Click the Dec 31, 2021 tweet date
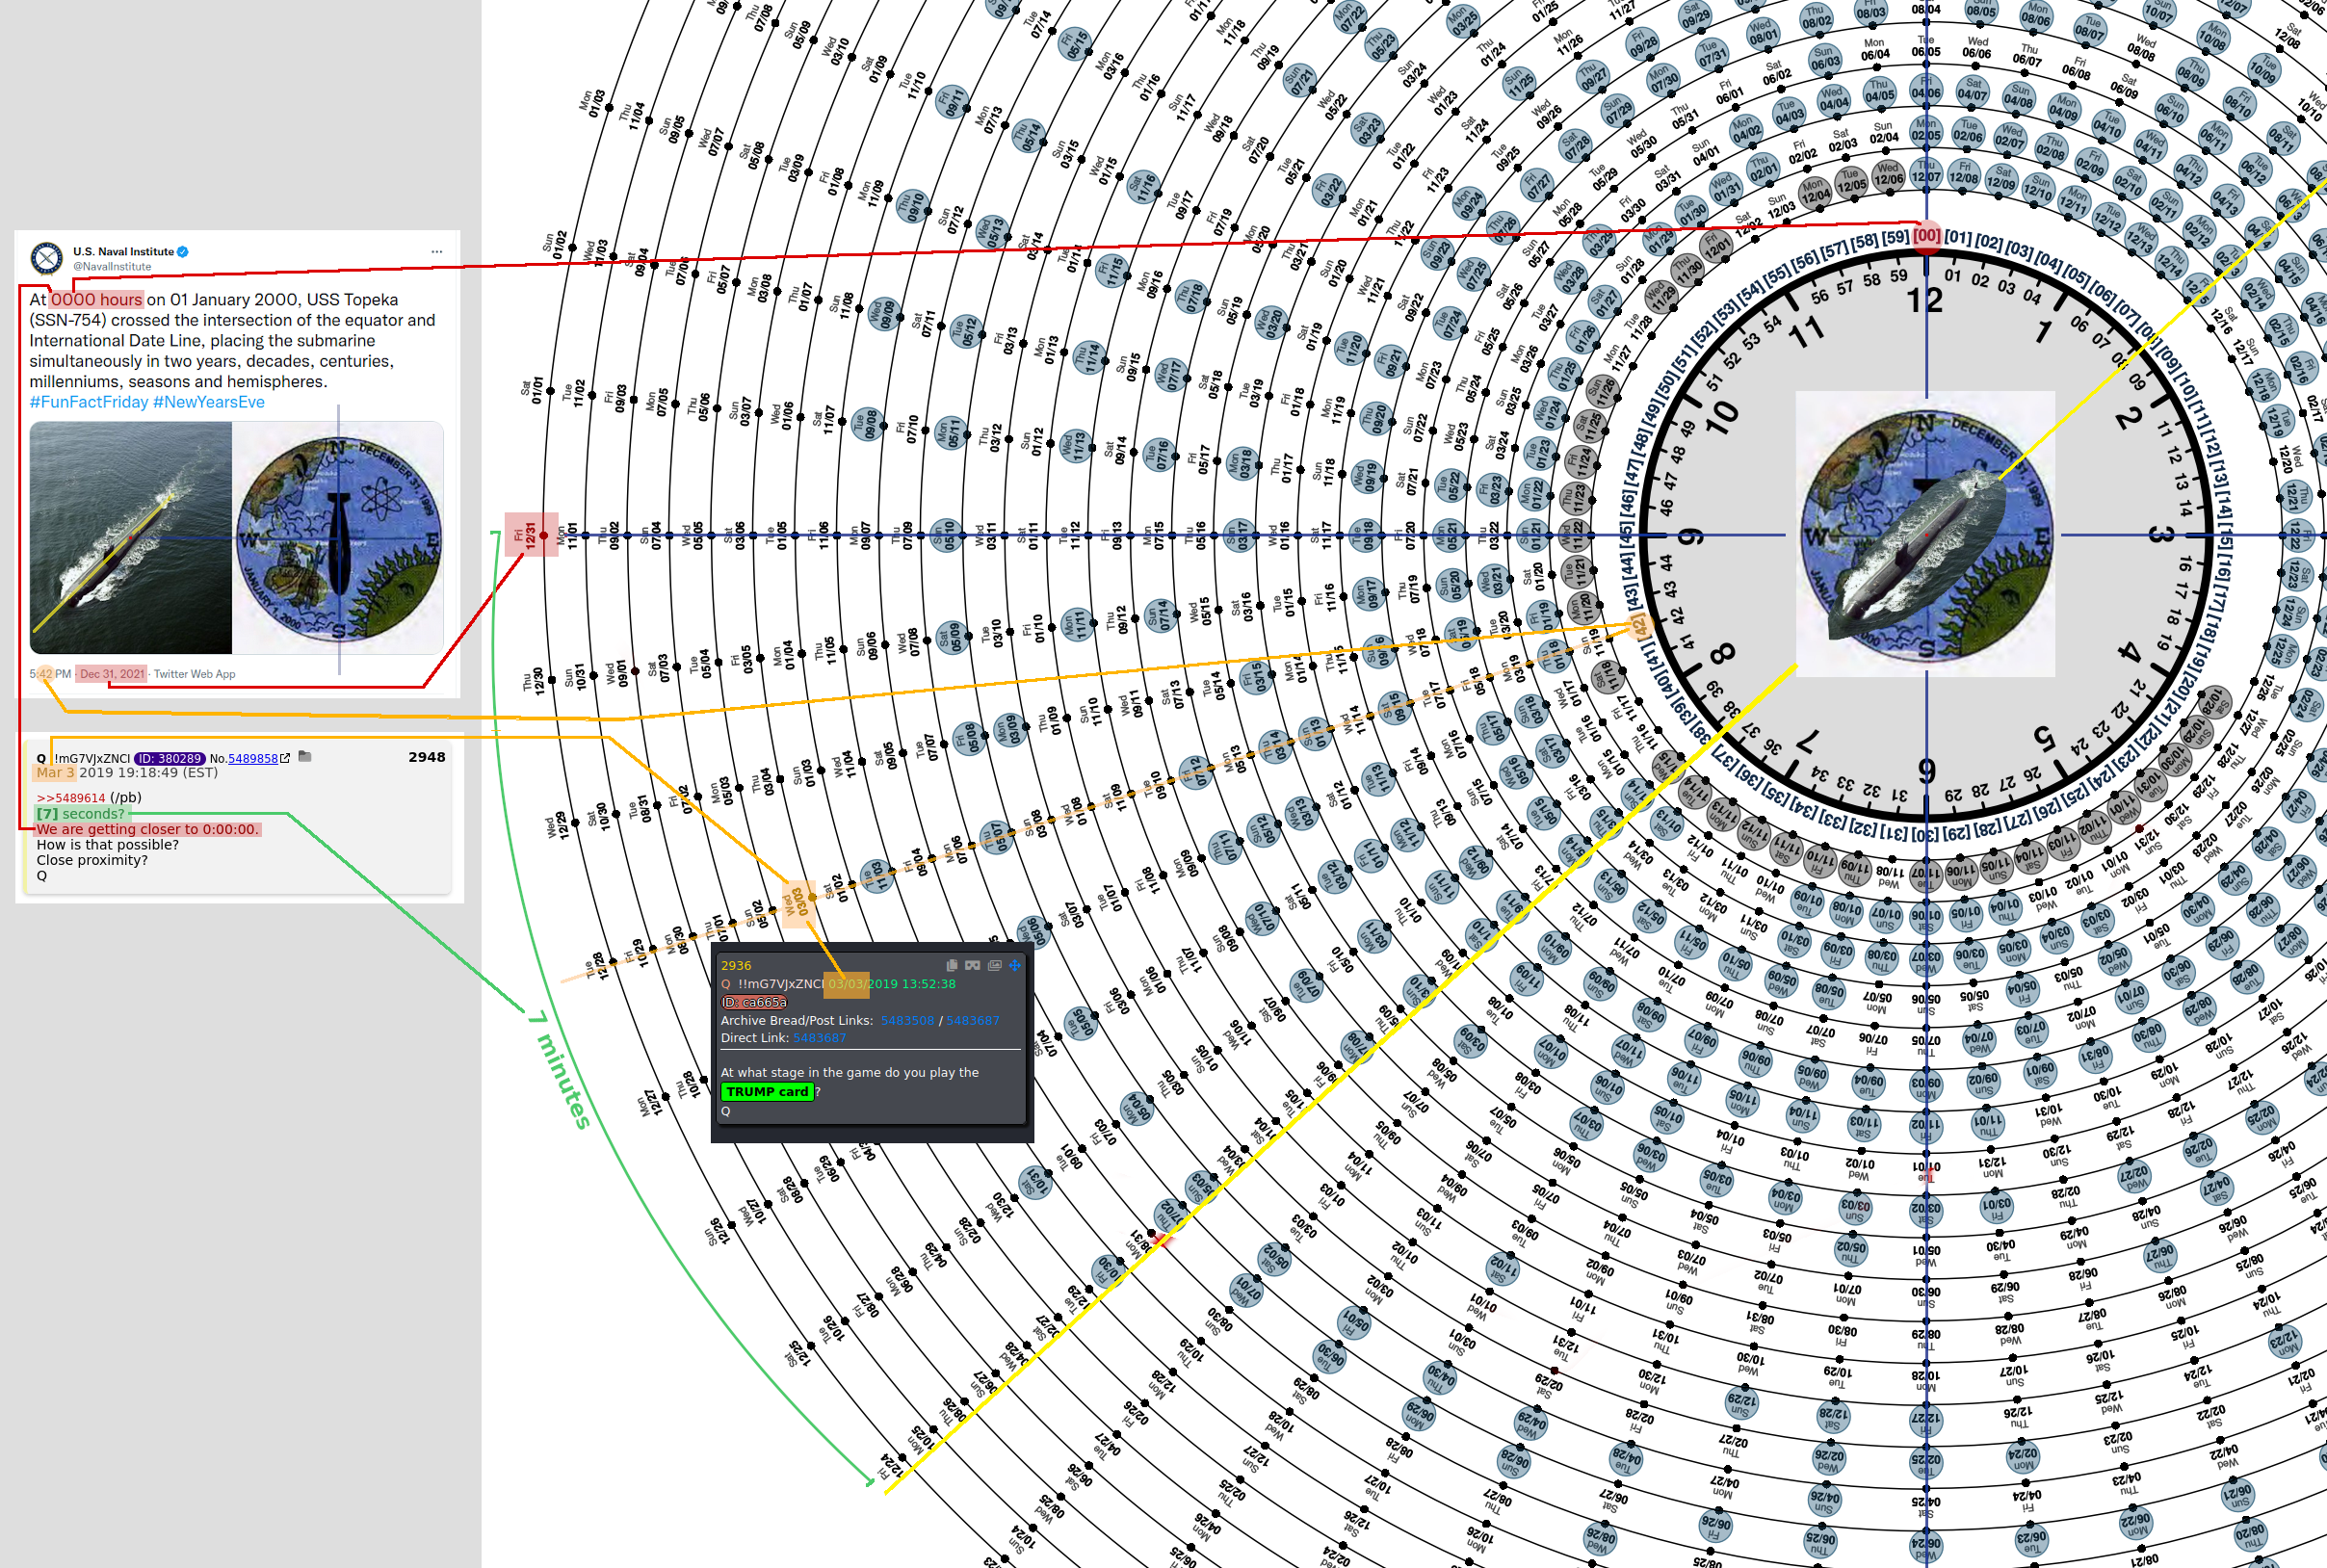2327x1568 pixels. [112, 674]
